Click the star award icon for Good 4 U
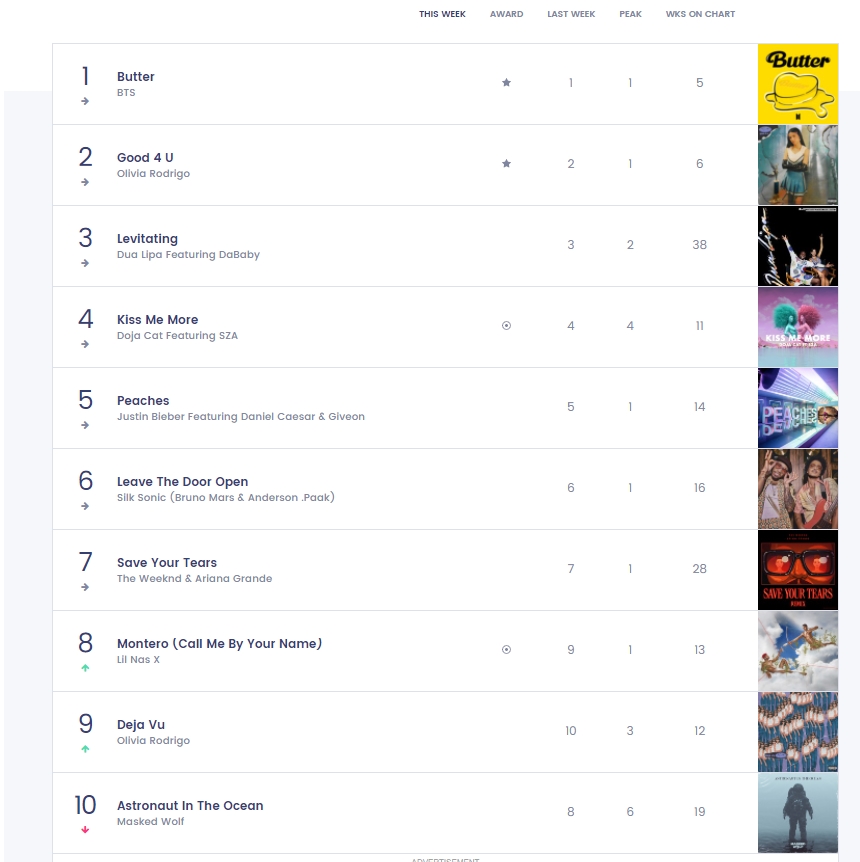The height and width of the screenshot is (862, 860). [x=506, y=163]
